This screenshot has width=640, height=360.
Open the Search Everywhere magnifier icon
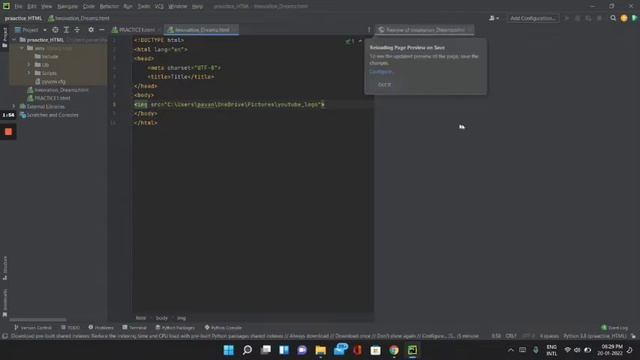613,18
